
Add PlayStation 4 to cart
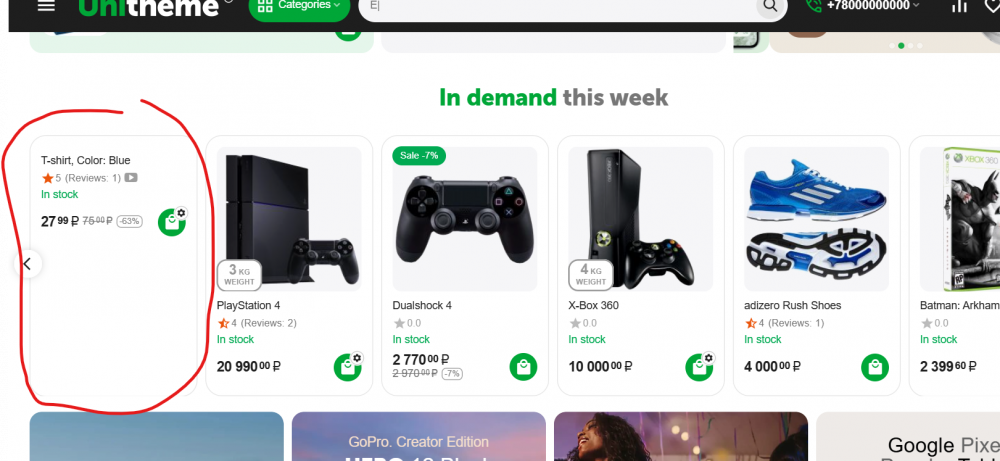pos(348,367)
